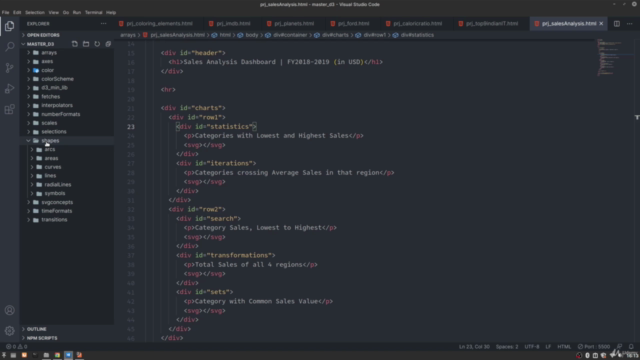Collapse the MASTER_D3 section
The image size is (640, 360).
(x=40, y=44)
